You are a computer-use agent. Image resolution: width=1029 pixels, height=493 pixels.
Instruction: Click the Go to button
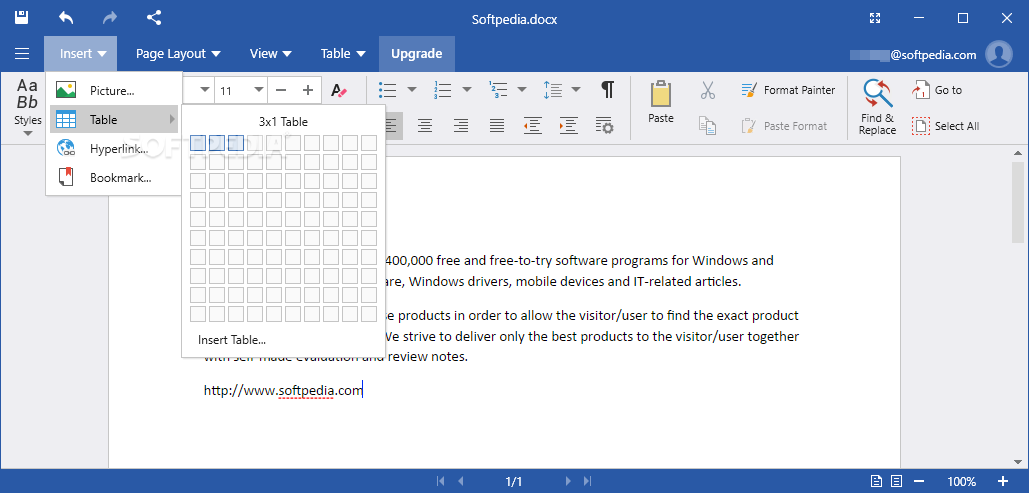coord(936,90)
